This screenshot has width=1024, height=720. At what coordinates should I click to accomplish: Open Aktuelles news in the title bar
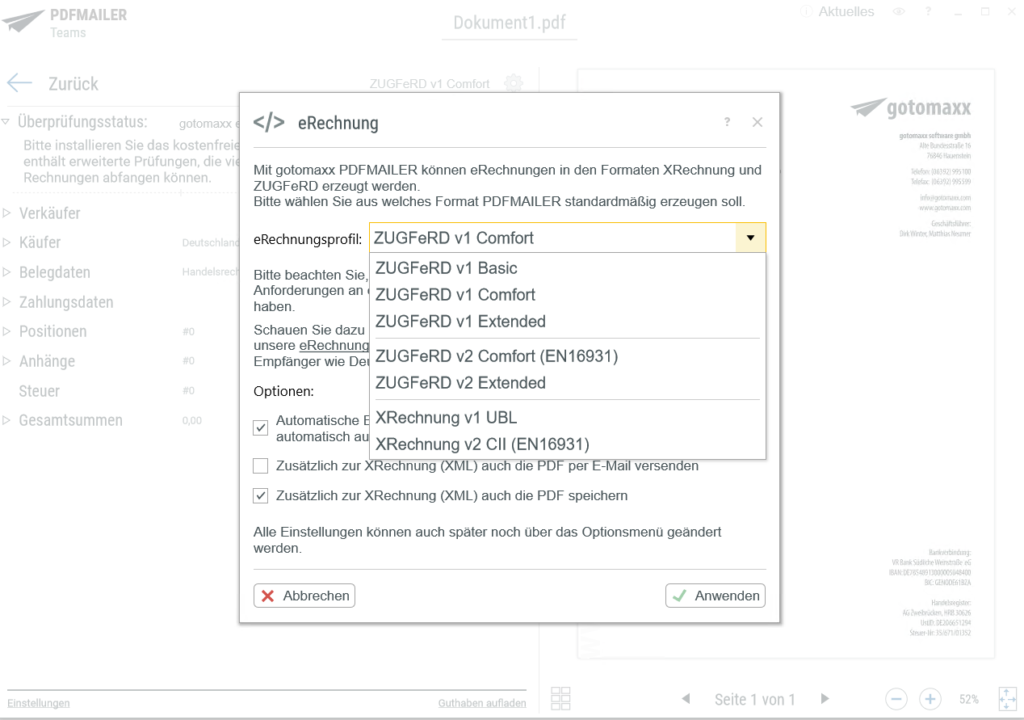[x=846, y=12]
